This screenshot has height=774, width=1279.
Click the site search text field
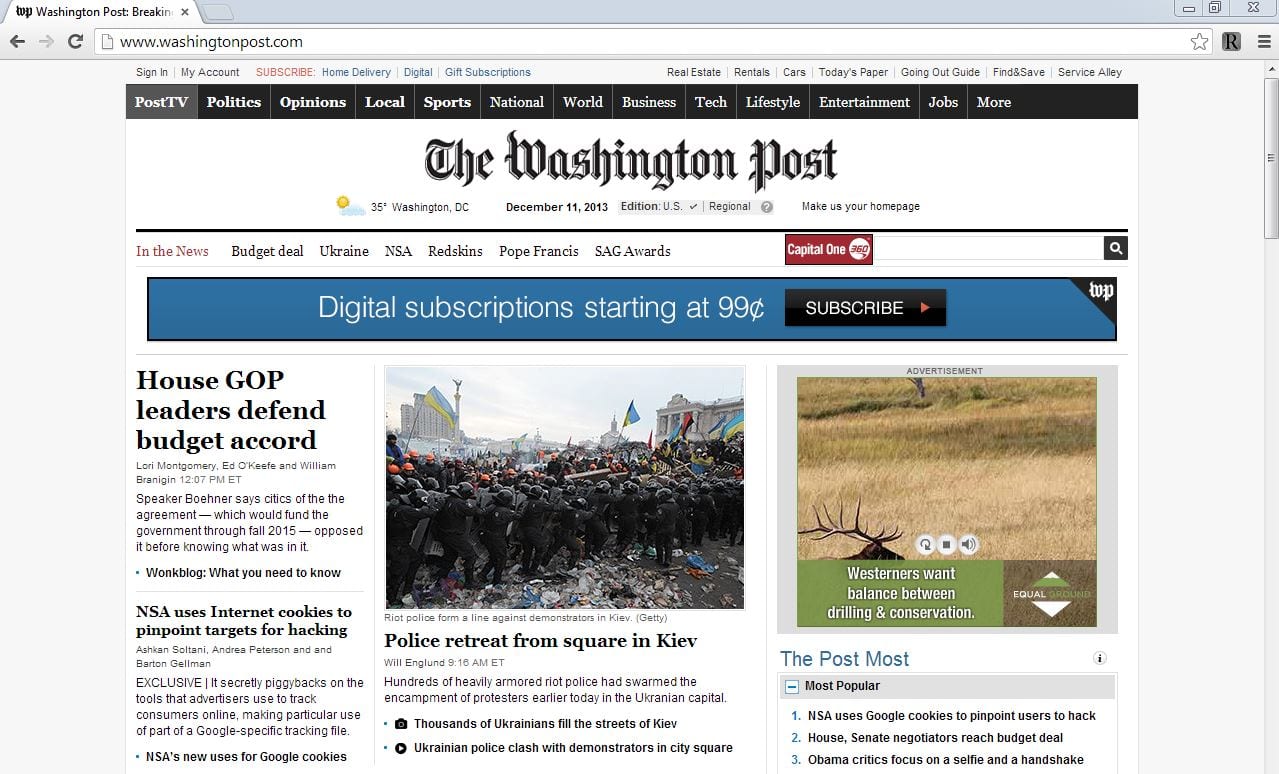(988, 249)
